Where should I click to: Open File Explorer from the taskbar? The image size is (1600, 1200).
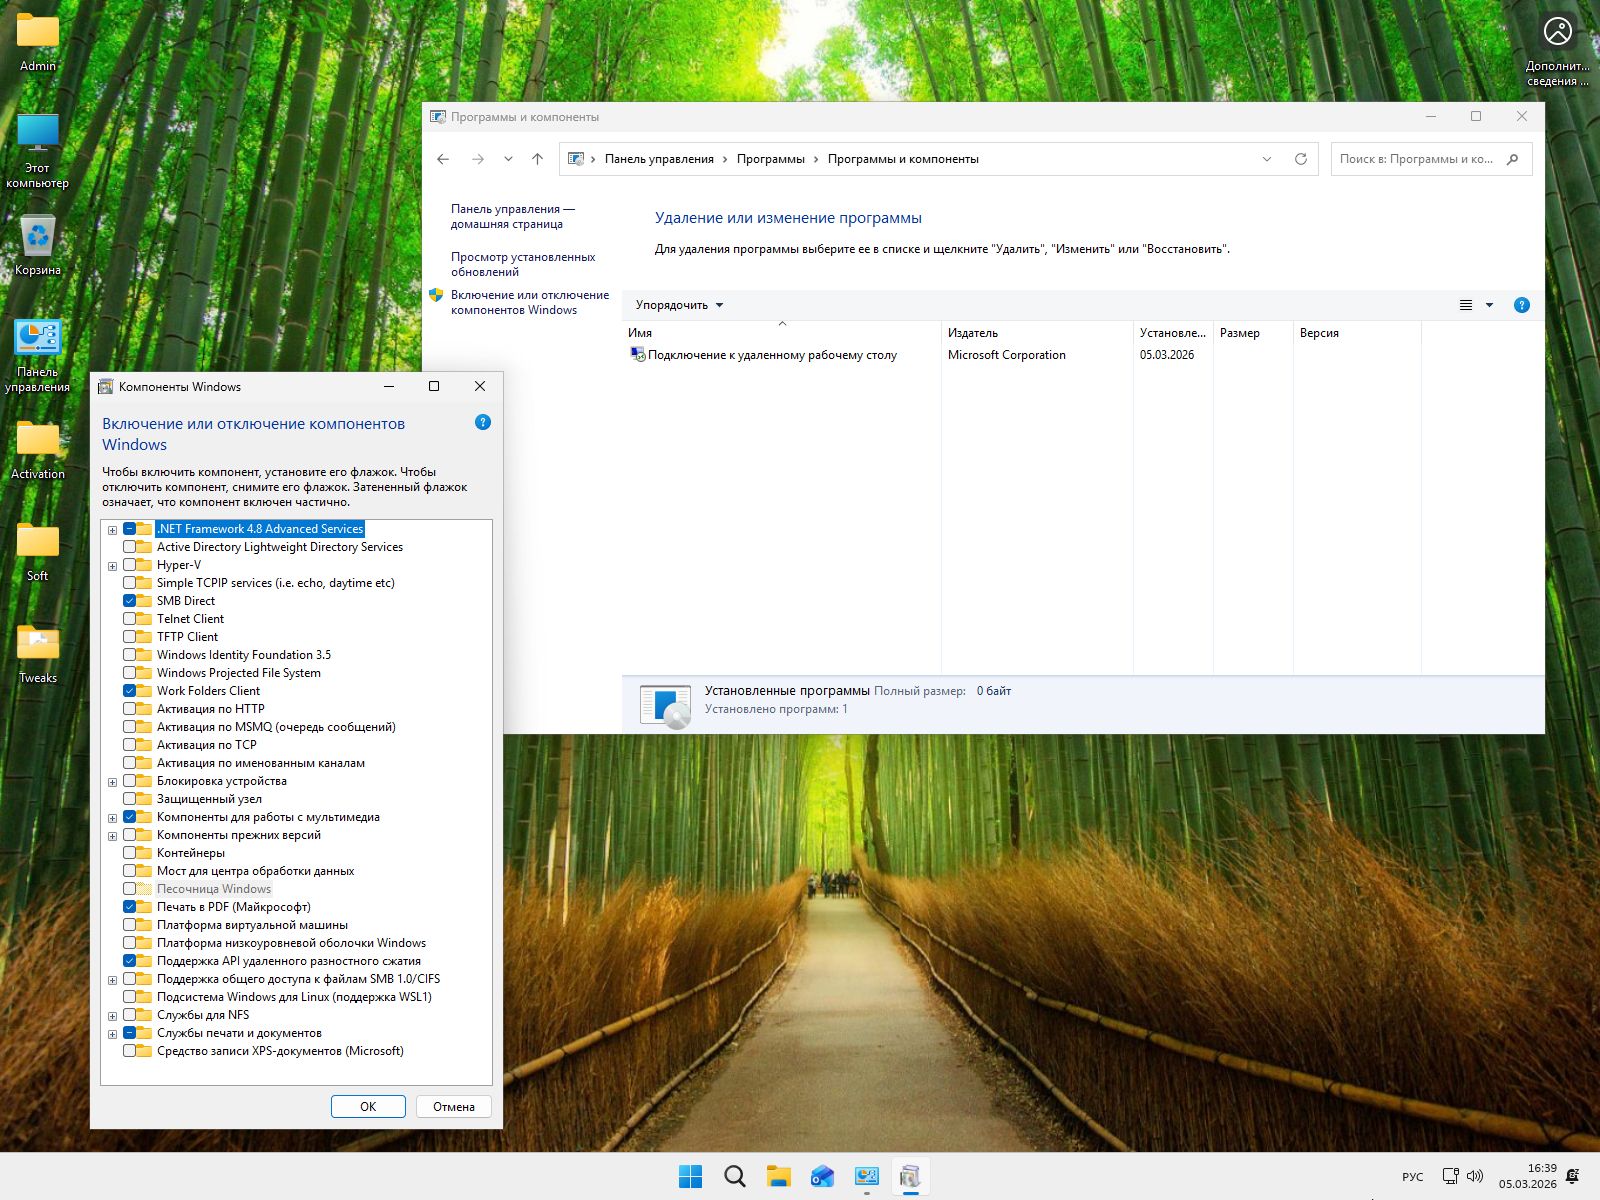(x=778, y=1176)
